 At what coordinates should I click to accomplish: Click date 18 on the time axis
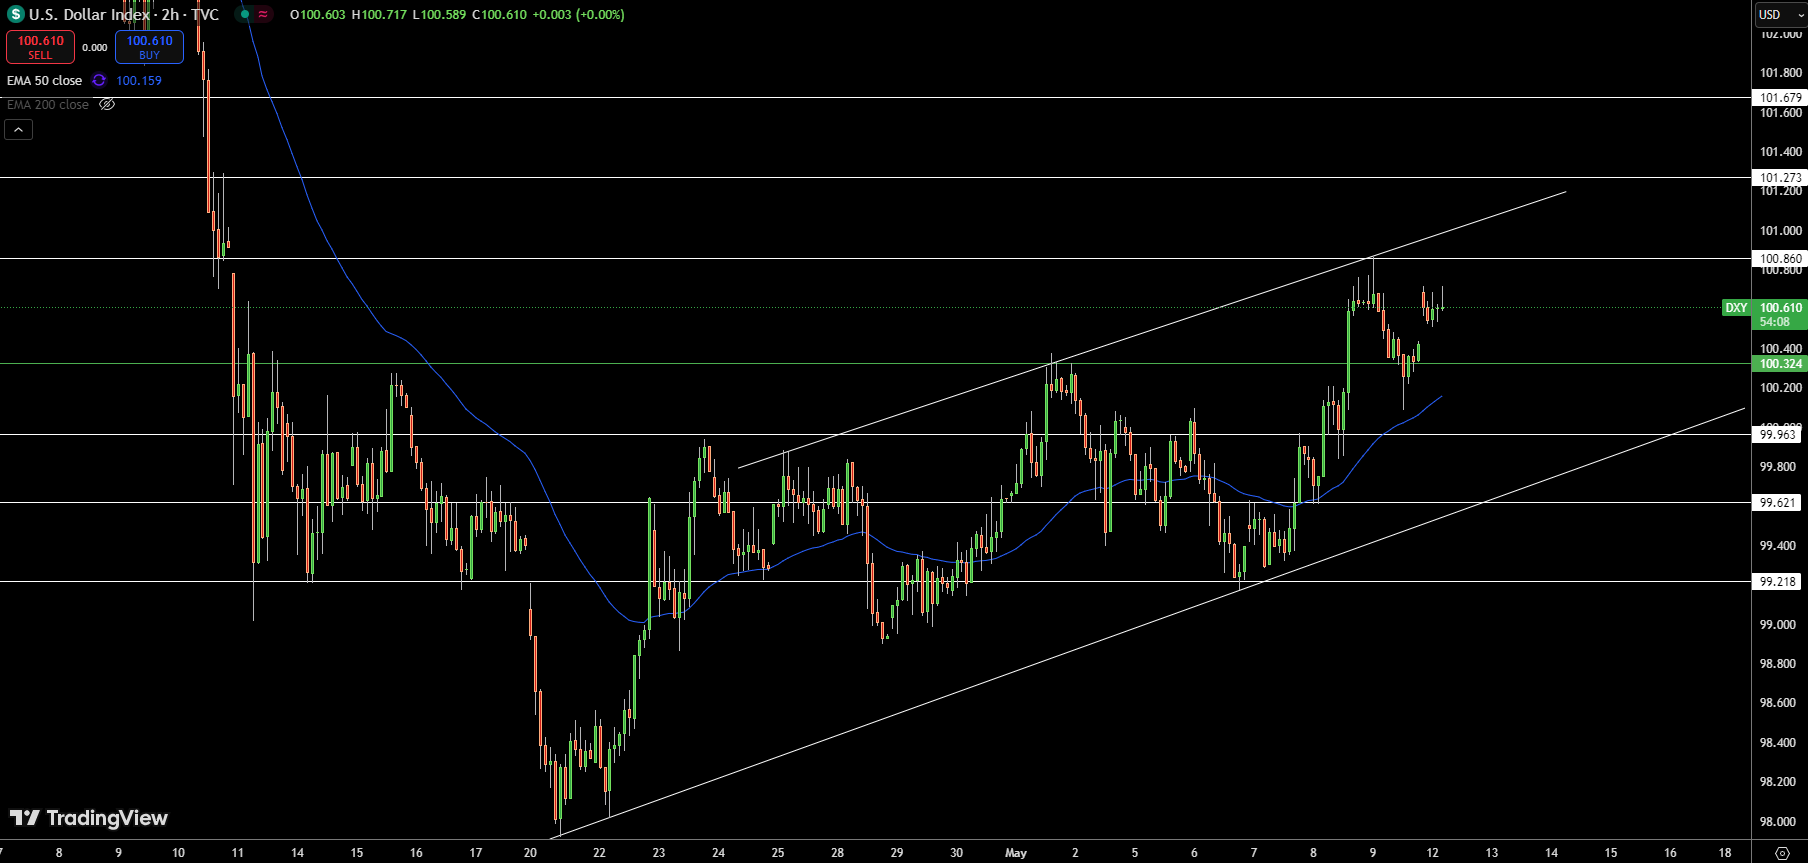pyautogui.click(x=1725, y=853)
